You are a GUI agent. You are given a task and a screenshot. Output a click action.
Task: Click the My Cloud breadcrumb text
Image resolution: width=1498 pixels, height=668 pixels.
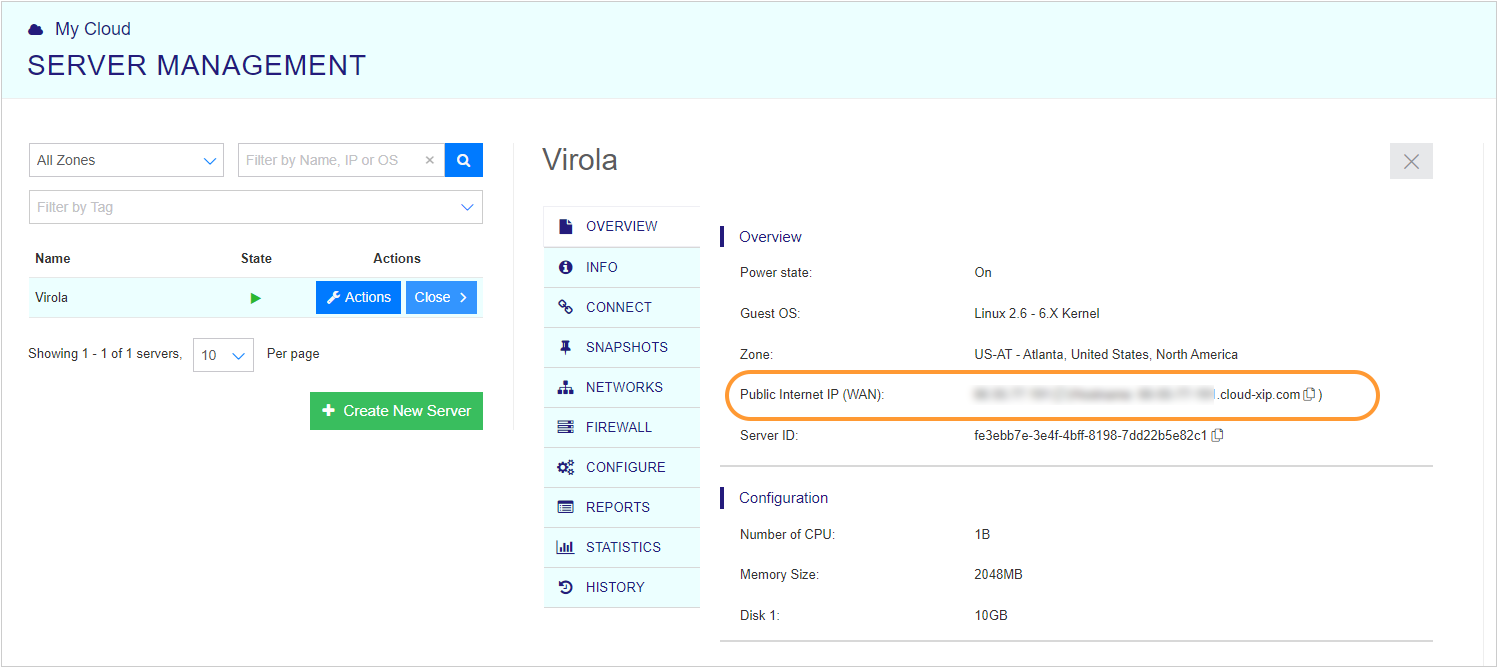93,29
